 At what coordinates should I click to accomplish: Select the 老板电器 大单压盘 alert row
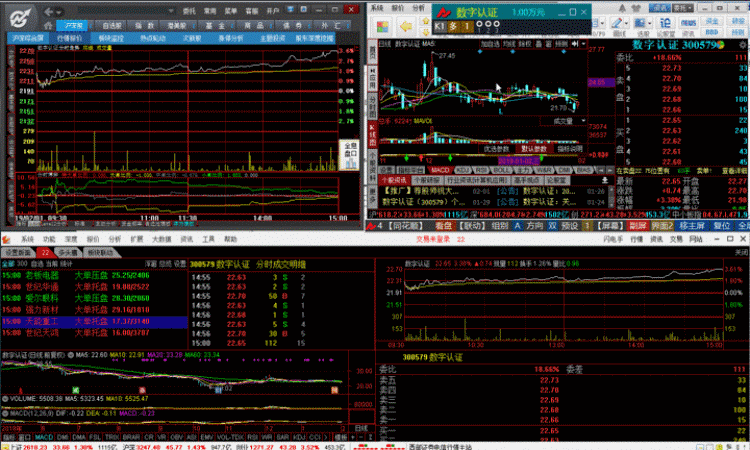94,275
